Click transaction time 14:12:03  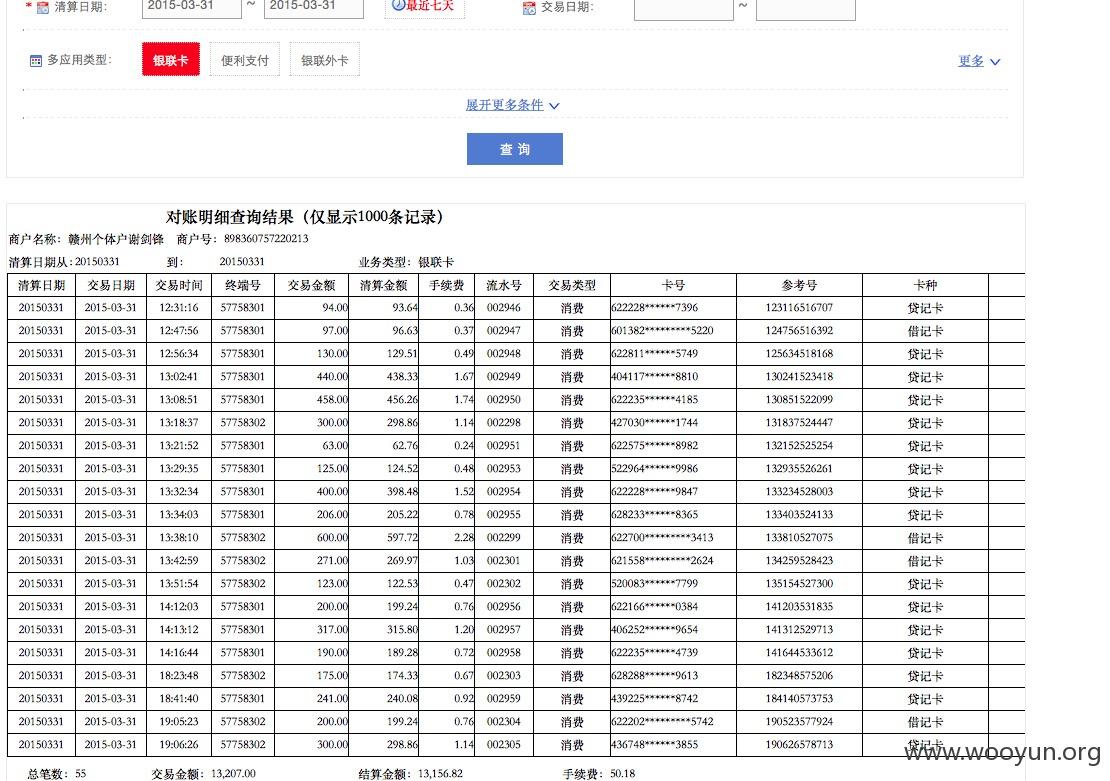pos(179,607)
